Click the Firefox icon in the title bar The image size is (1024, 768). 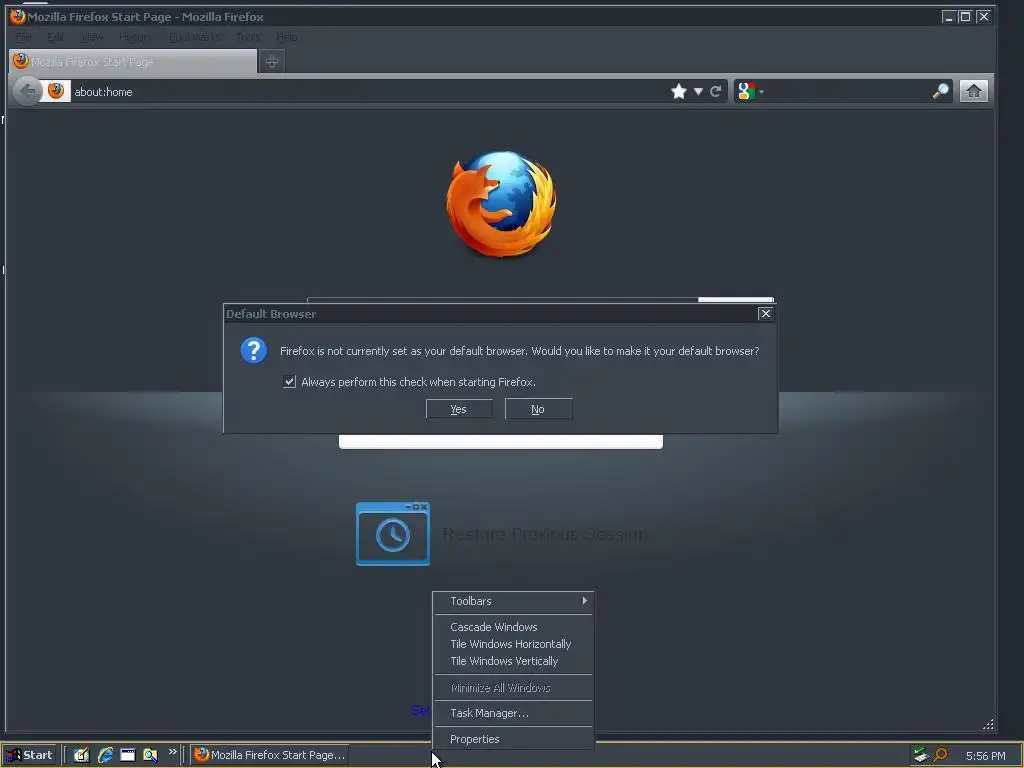coord(18,16)
